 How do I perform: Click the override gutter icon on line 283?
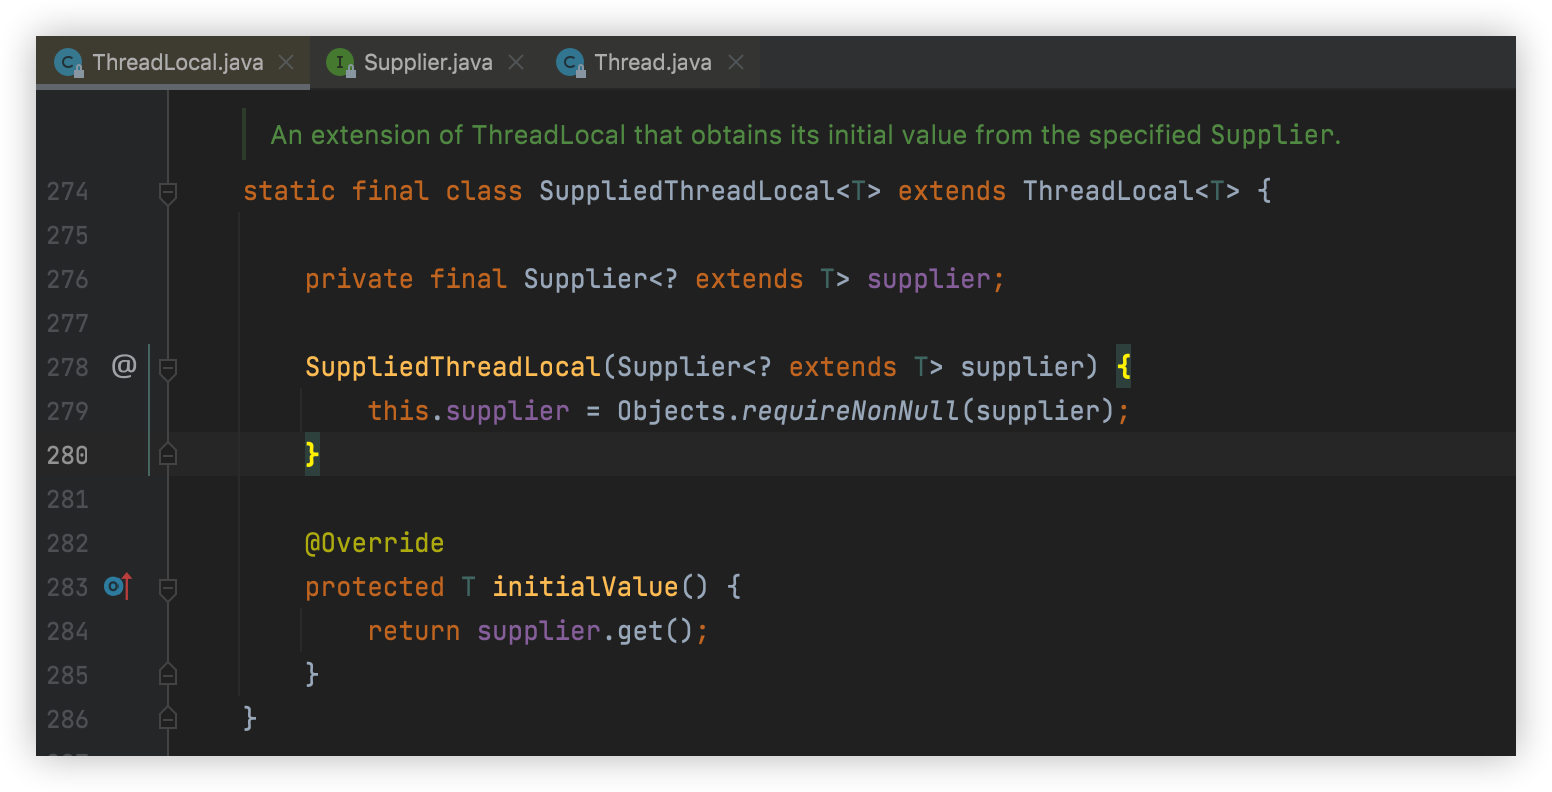click(x=118, y=587)
